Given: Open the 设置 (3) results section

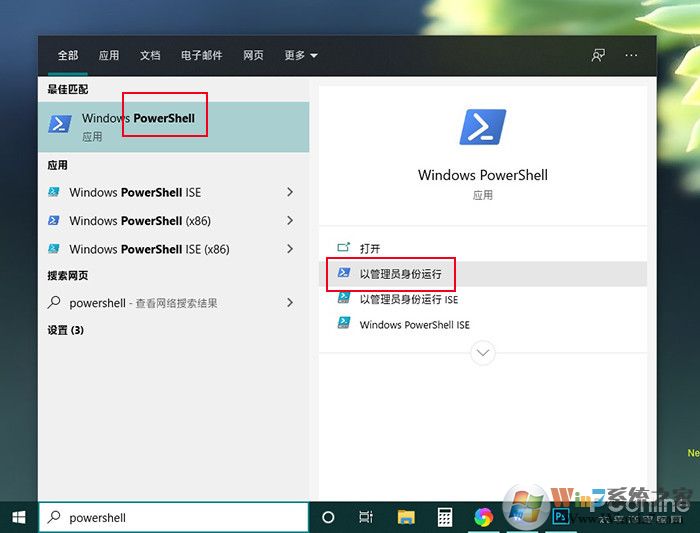Looking at the screenshot, I should [x=66, y=330].
